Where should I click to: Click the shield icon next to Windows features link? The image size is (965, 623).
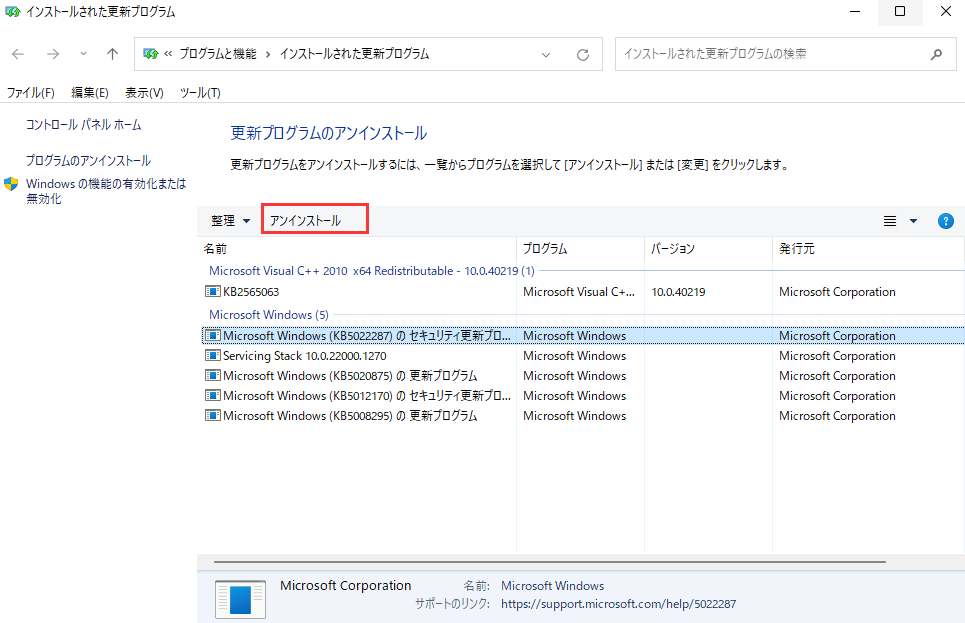(x=9, y=184)
